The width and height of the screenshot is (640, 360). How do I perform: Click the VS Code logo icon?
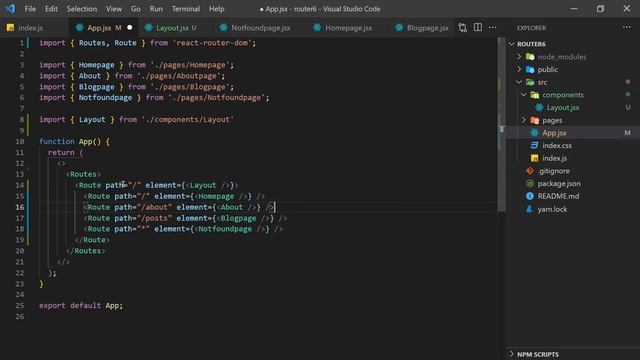(x=10, y=9)
